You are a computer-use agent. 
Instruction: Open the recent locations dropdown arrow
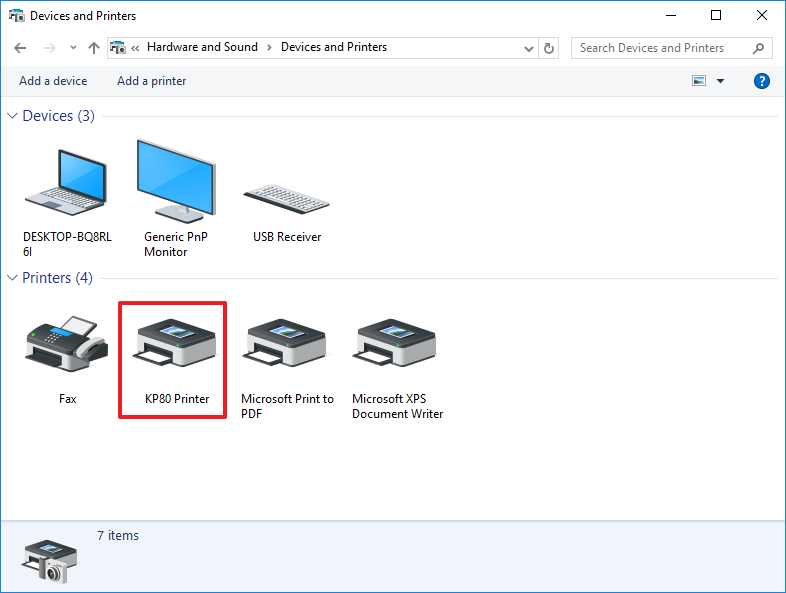point(73,48)
